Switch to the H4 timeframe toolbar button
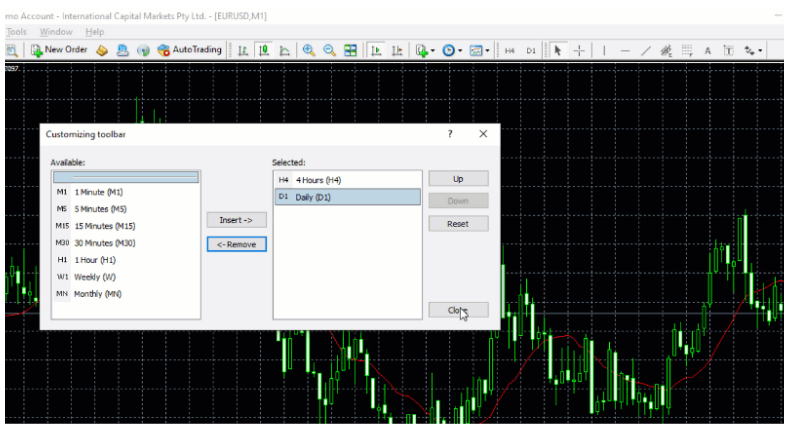This screenshot has height=434, width=794. pyautogui.click(x=509, y=50)
